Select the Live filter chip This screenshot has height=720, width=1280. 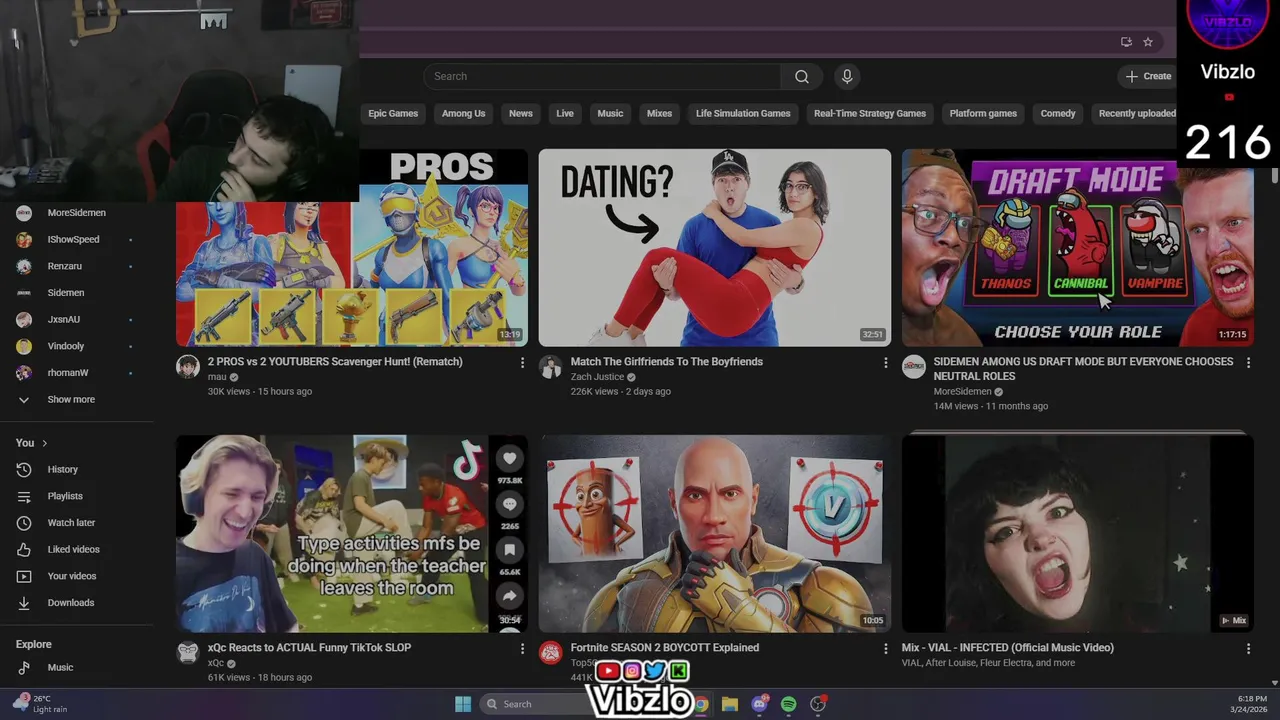(x=565, y=113)
